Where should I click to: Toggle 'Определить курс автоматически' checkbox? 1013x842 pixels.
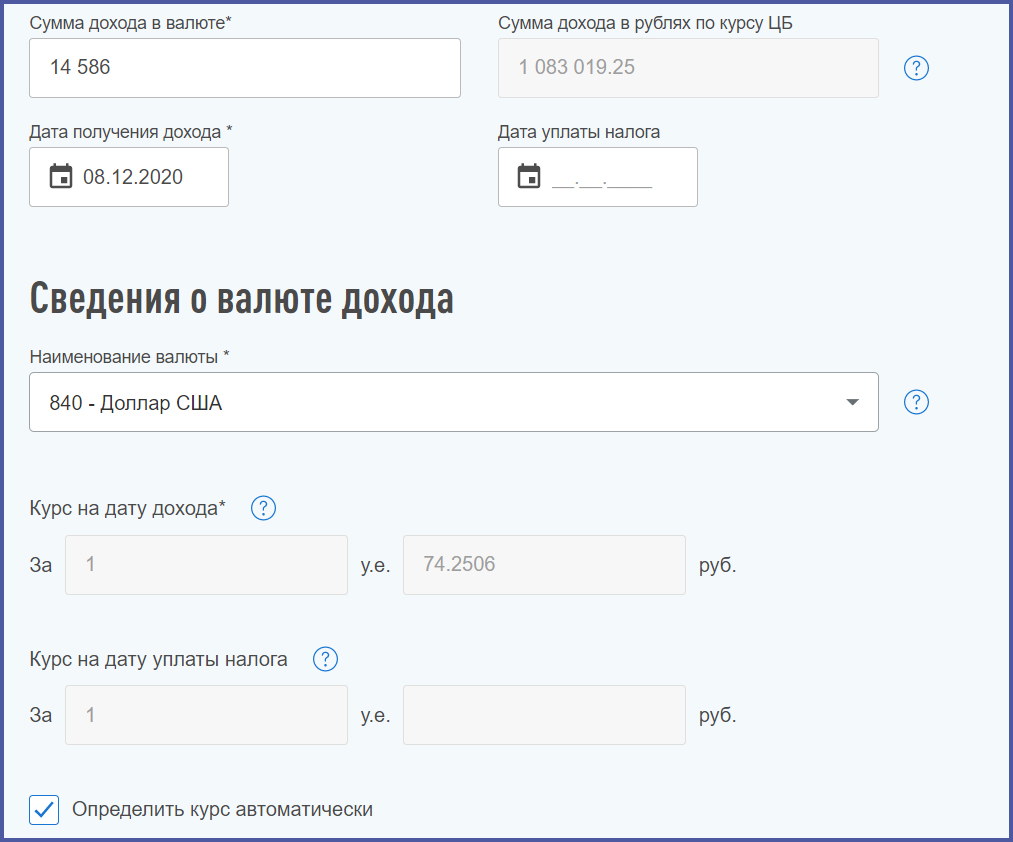click(x=44, y=810)
